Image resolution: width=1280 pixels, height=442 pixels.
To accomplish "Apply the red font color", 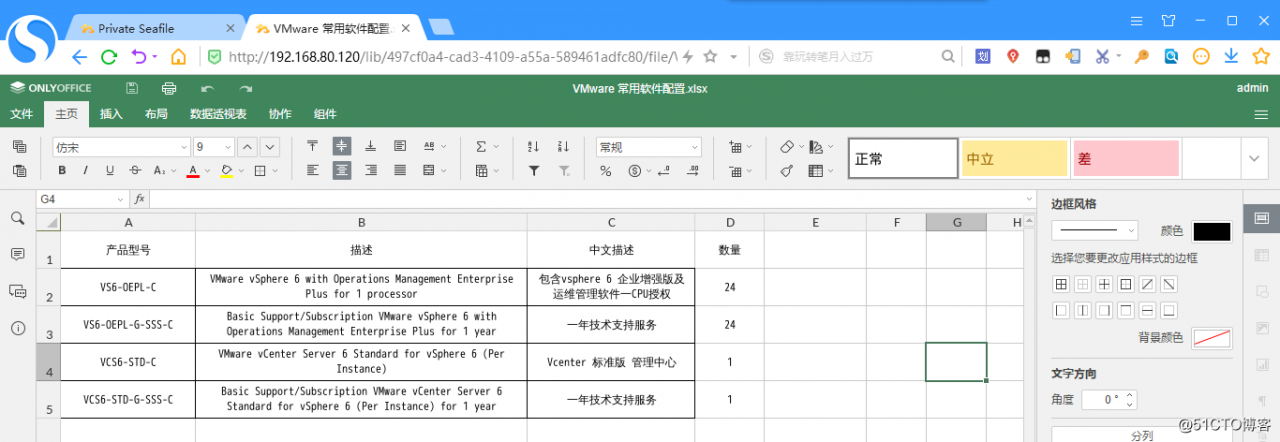I will (x=192, y=171).
